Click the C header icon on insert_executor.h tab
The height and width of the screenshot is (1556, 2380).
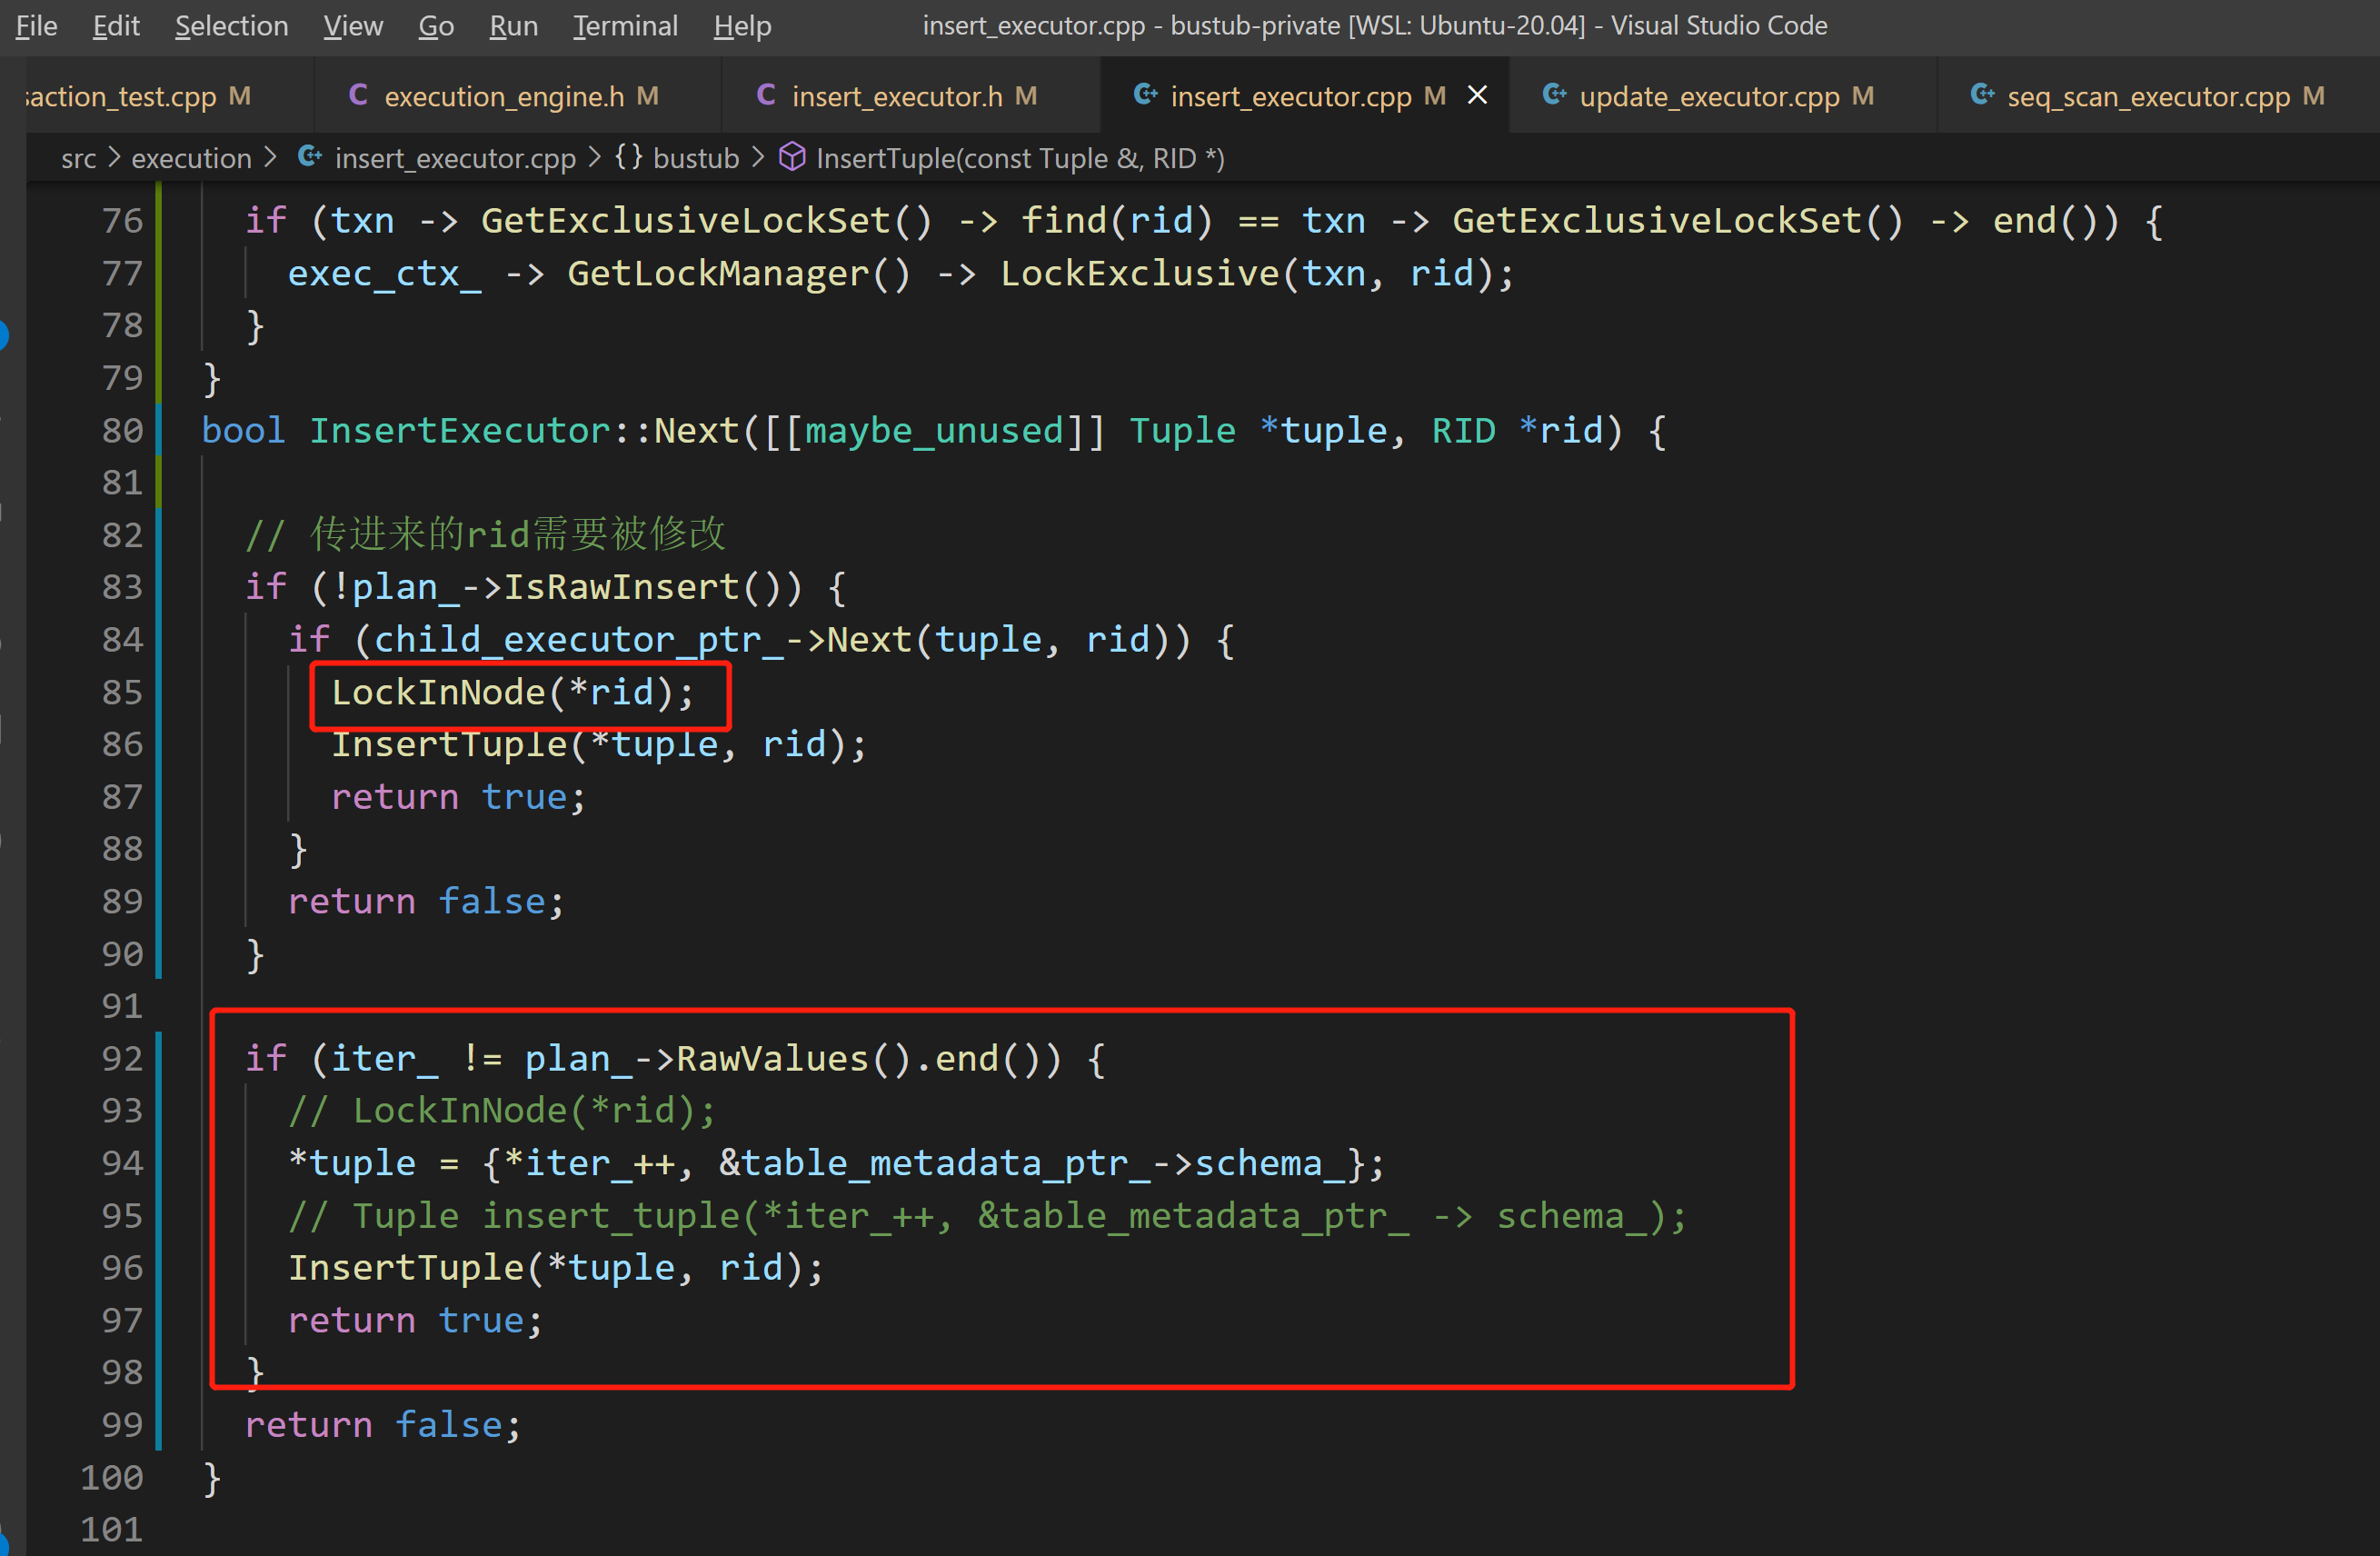click(766, 96)
